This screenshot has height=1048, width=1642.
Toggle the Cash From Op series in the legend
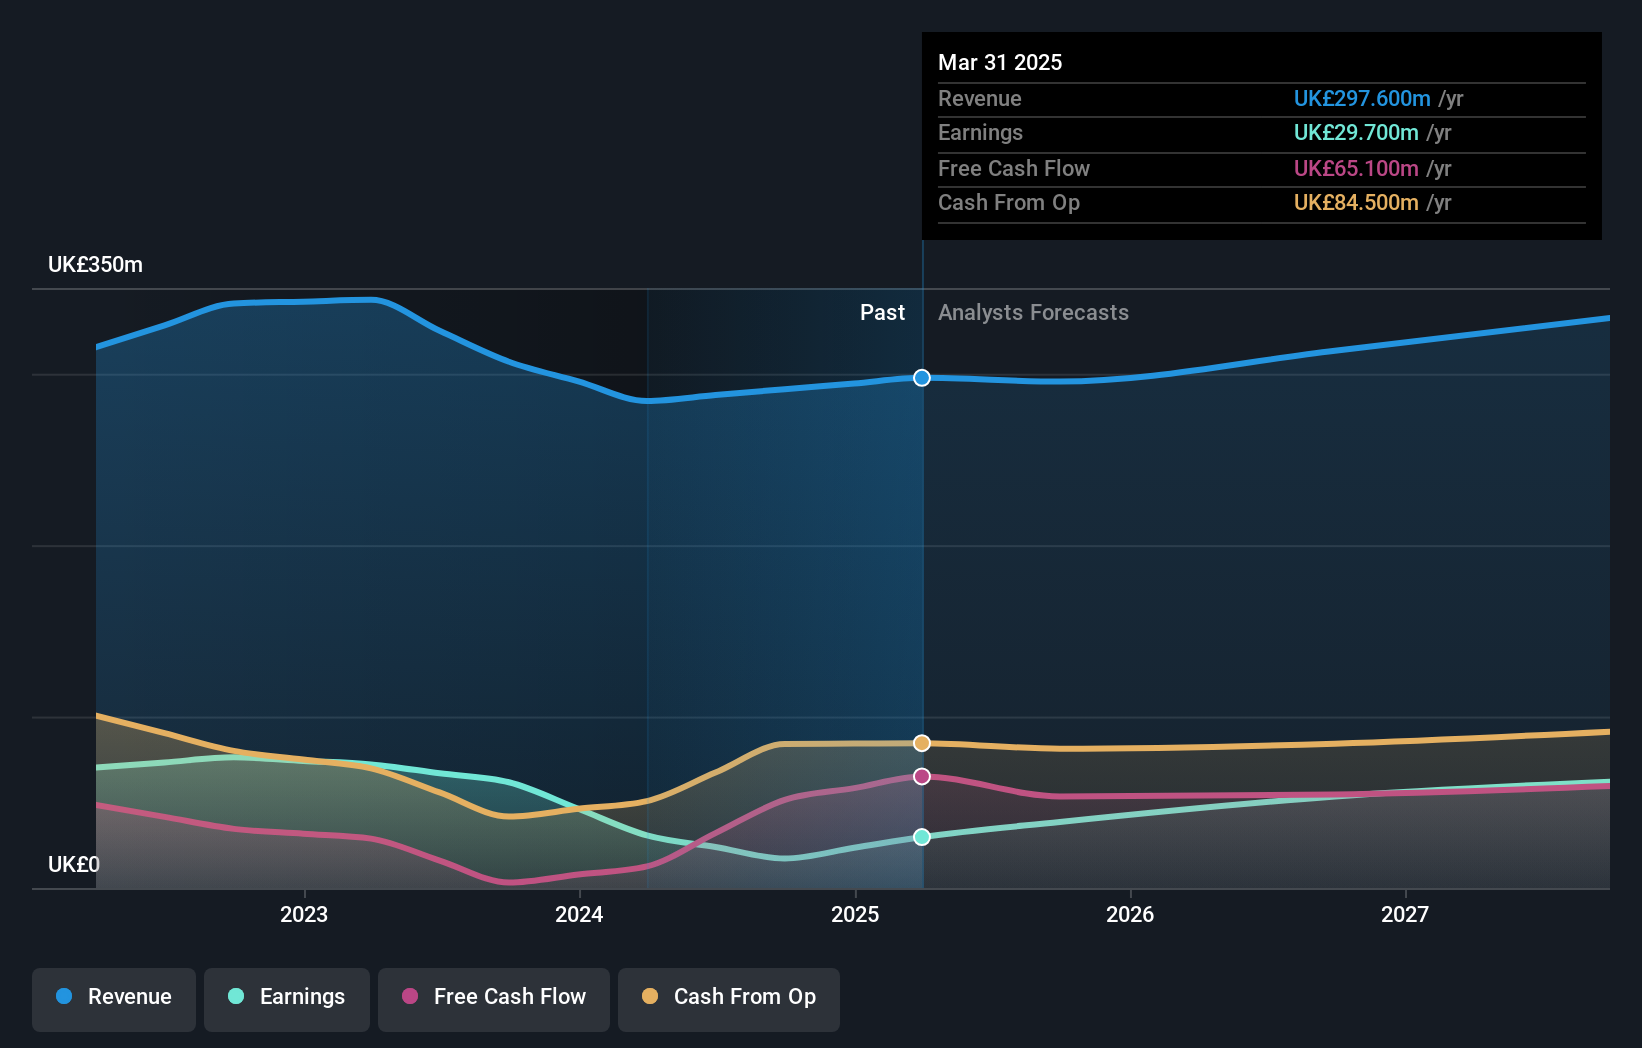(x=729, y=999)
